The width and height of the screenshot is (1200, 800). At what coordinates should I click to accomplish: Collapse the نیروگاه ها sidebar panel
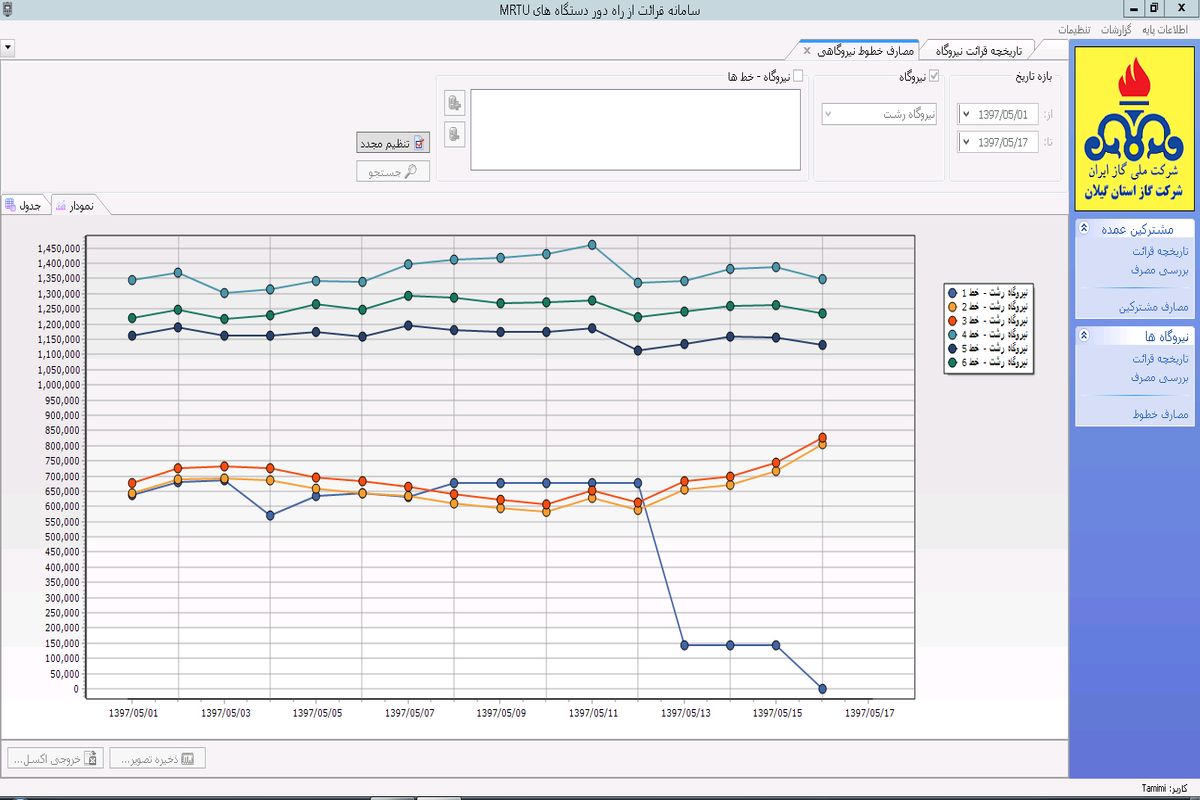[x=1085, y=337]
